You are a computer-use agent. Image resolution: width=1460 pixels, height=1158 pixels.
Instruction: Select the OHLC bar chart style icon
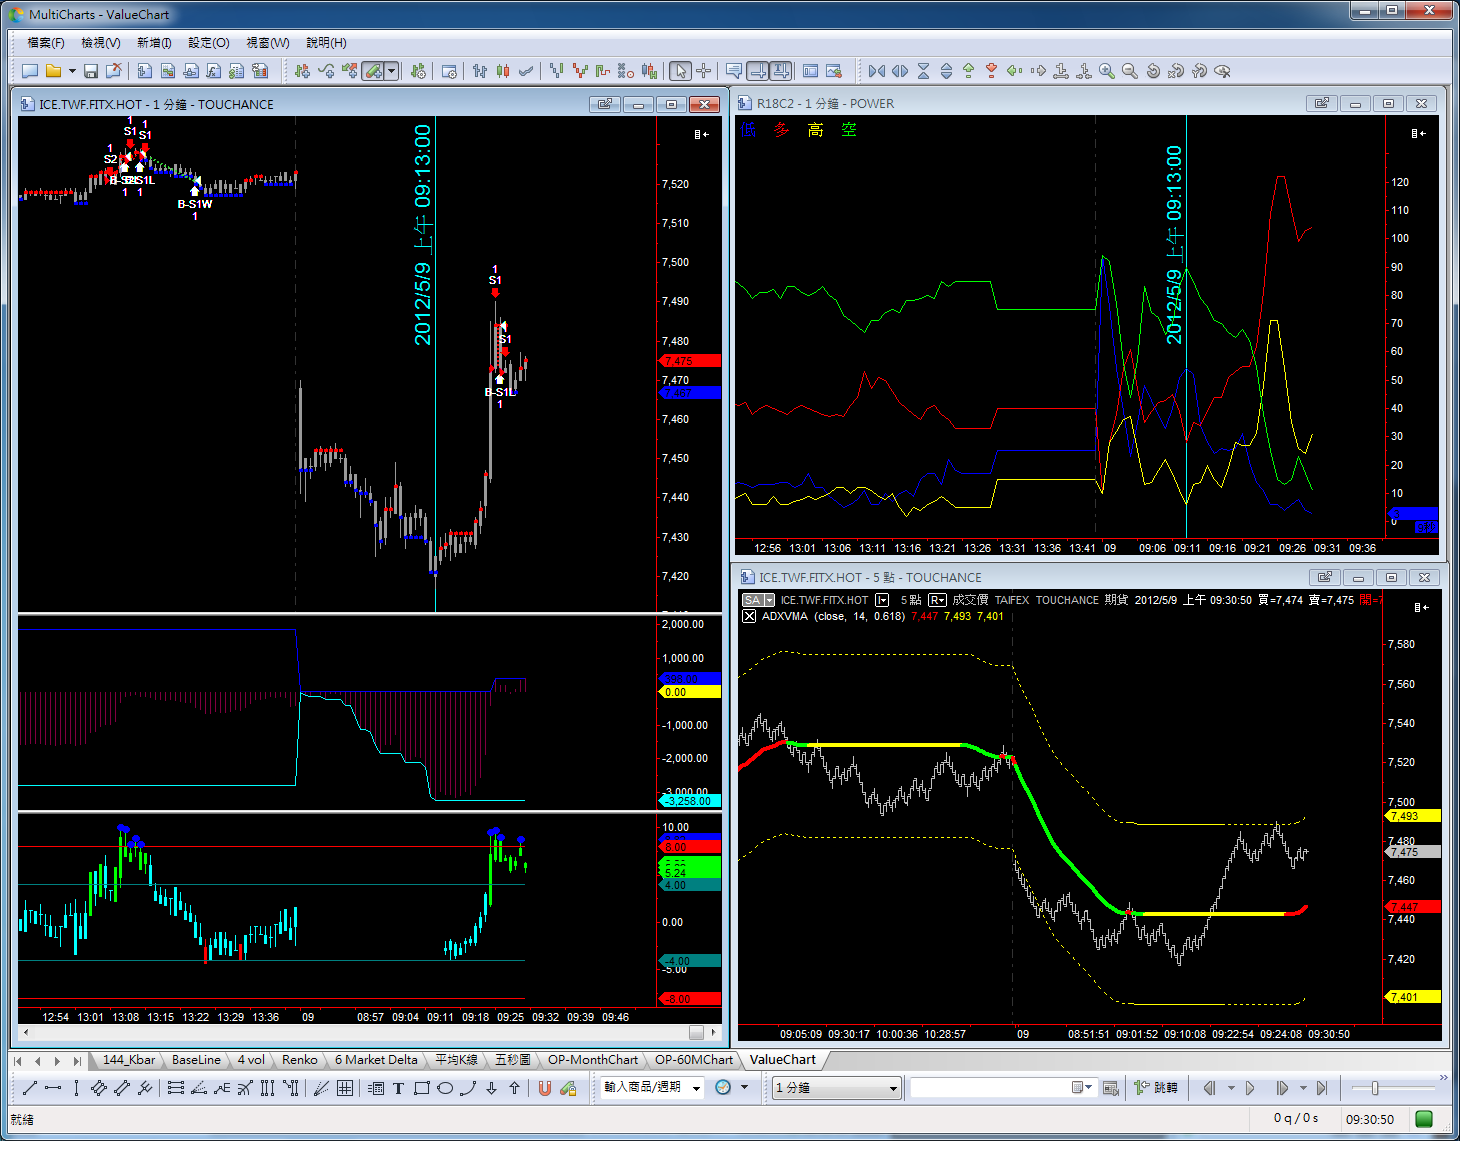480,71
